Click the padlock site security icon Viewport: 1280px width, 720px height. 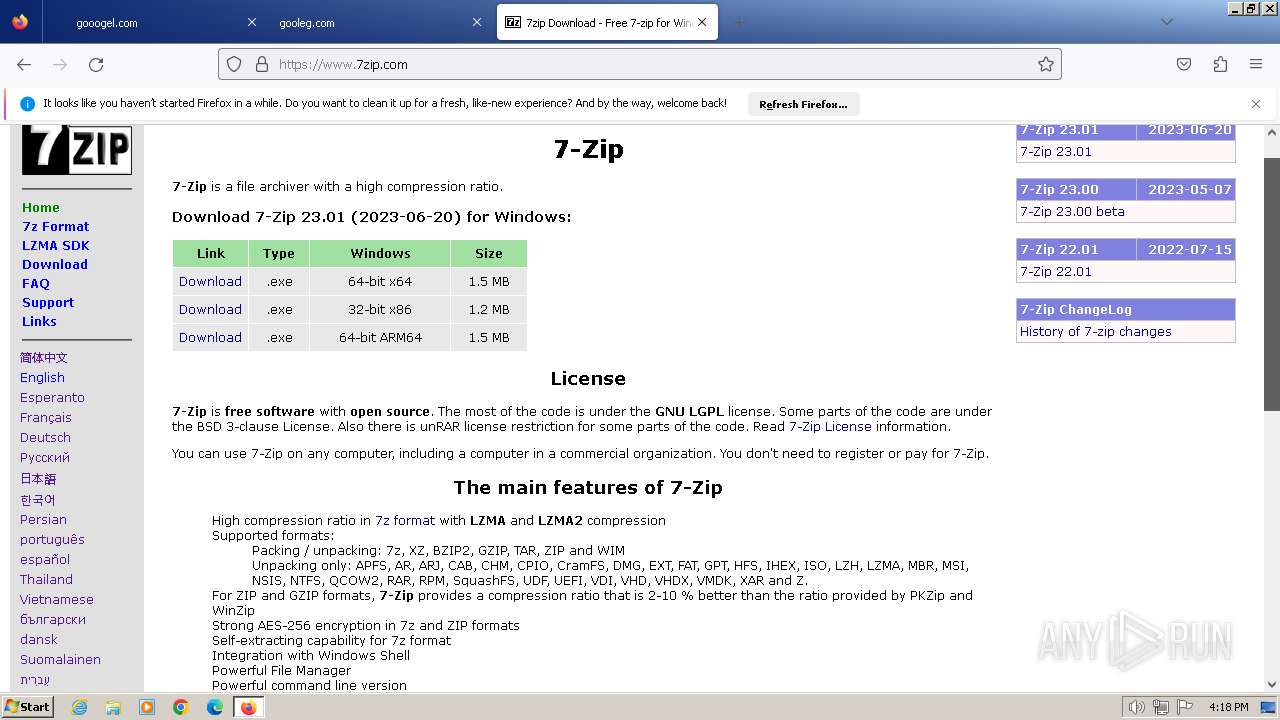point(262,64)
